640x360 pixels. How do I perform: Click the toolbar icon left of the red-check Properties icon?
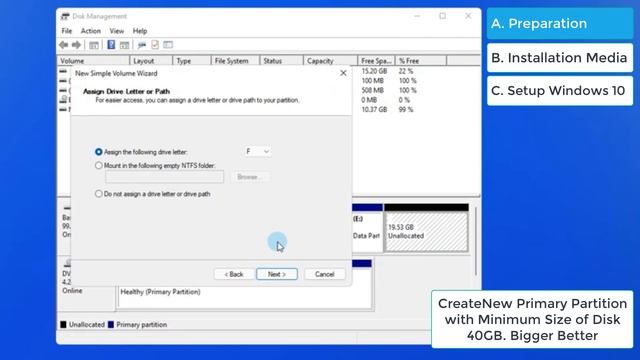point(142,45)
